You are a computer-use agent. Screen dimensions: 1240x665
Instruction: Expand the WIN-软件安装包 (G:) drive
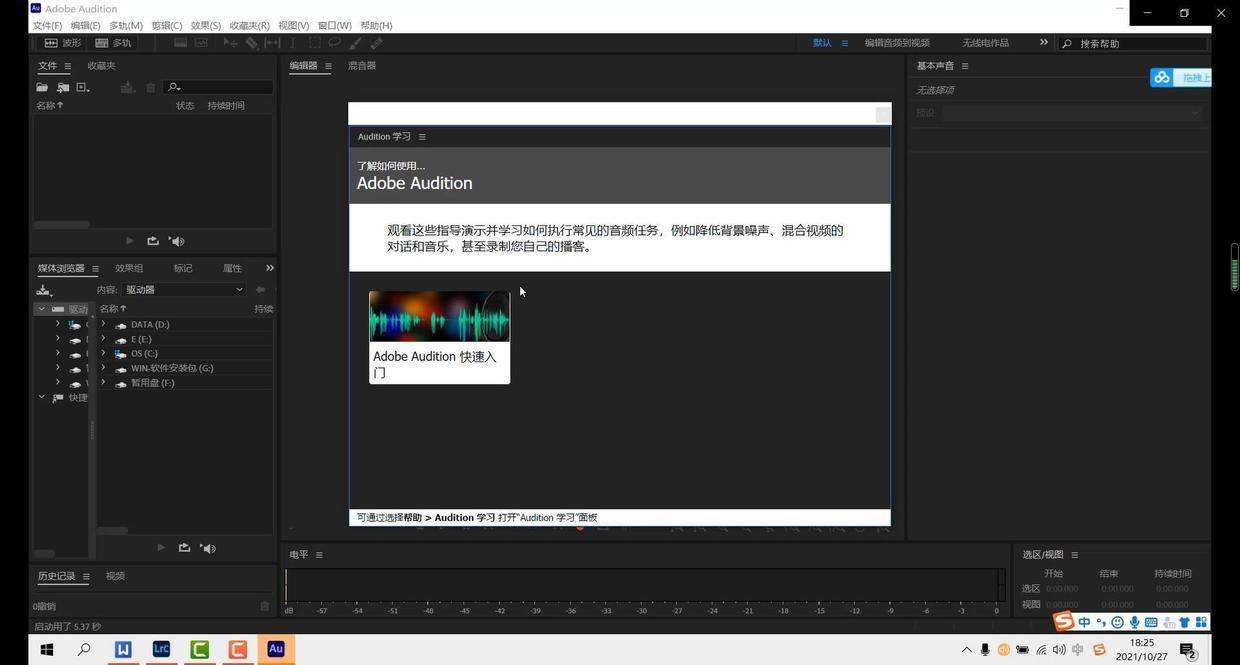(103, 368)
